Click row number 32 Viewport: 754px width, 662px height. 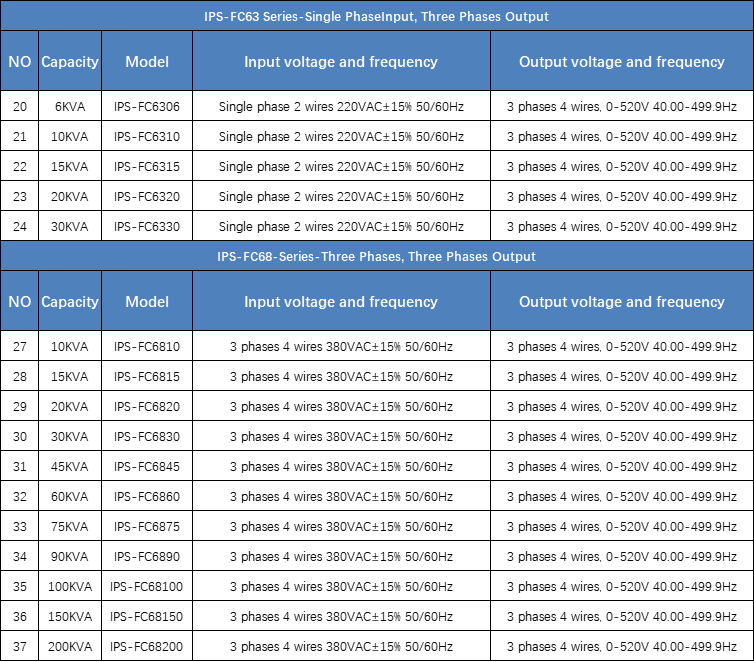pyautogui.click(x=20, y=496)
